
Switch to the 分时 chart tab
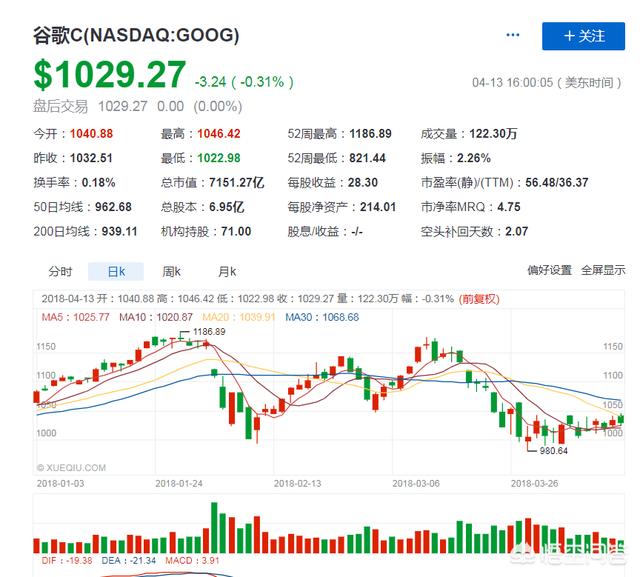click(x=60, y=271)
